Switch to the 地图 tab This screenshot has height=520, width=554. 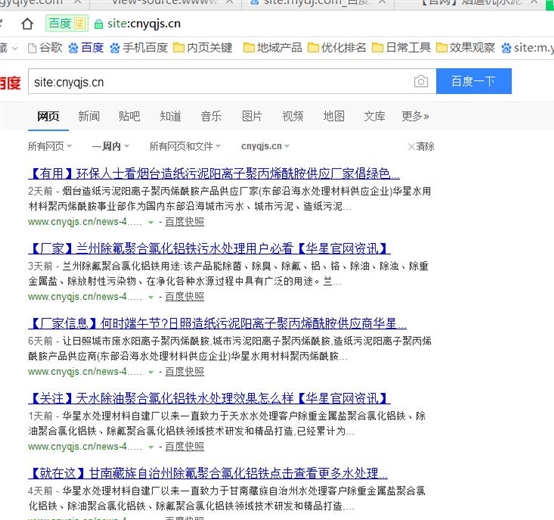[334, 116]
